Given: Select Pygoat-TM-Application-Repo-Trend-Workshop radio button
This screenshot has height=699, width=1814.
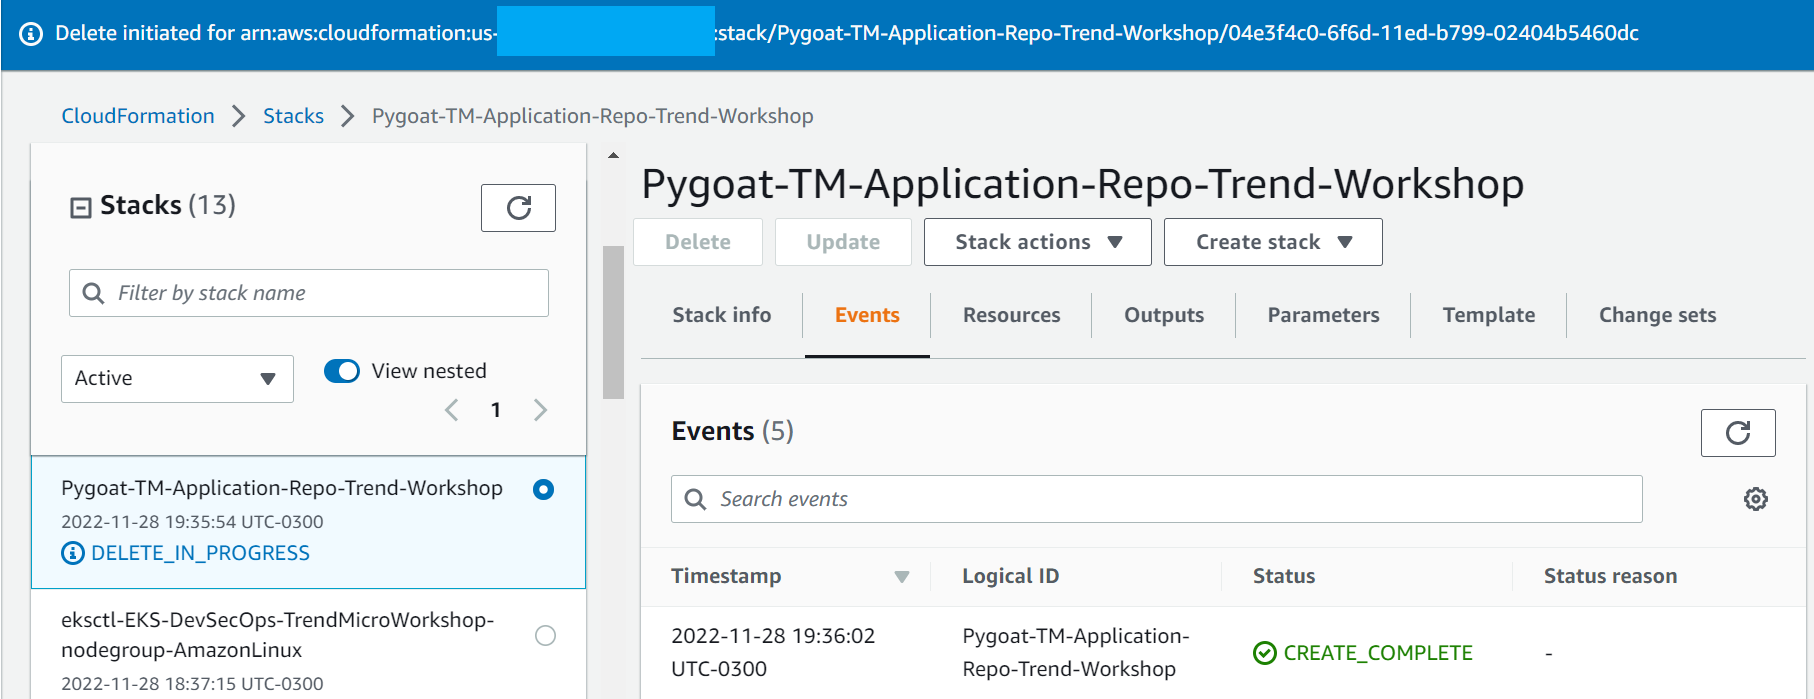Looking at the screenshot, I should tap(543, 489).
